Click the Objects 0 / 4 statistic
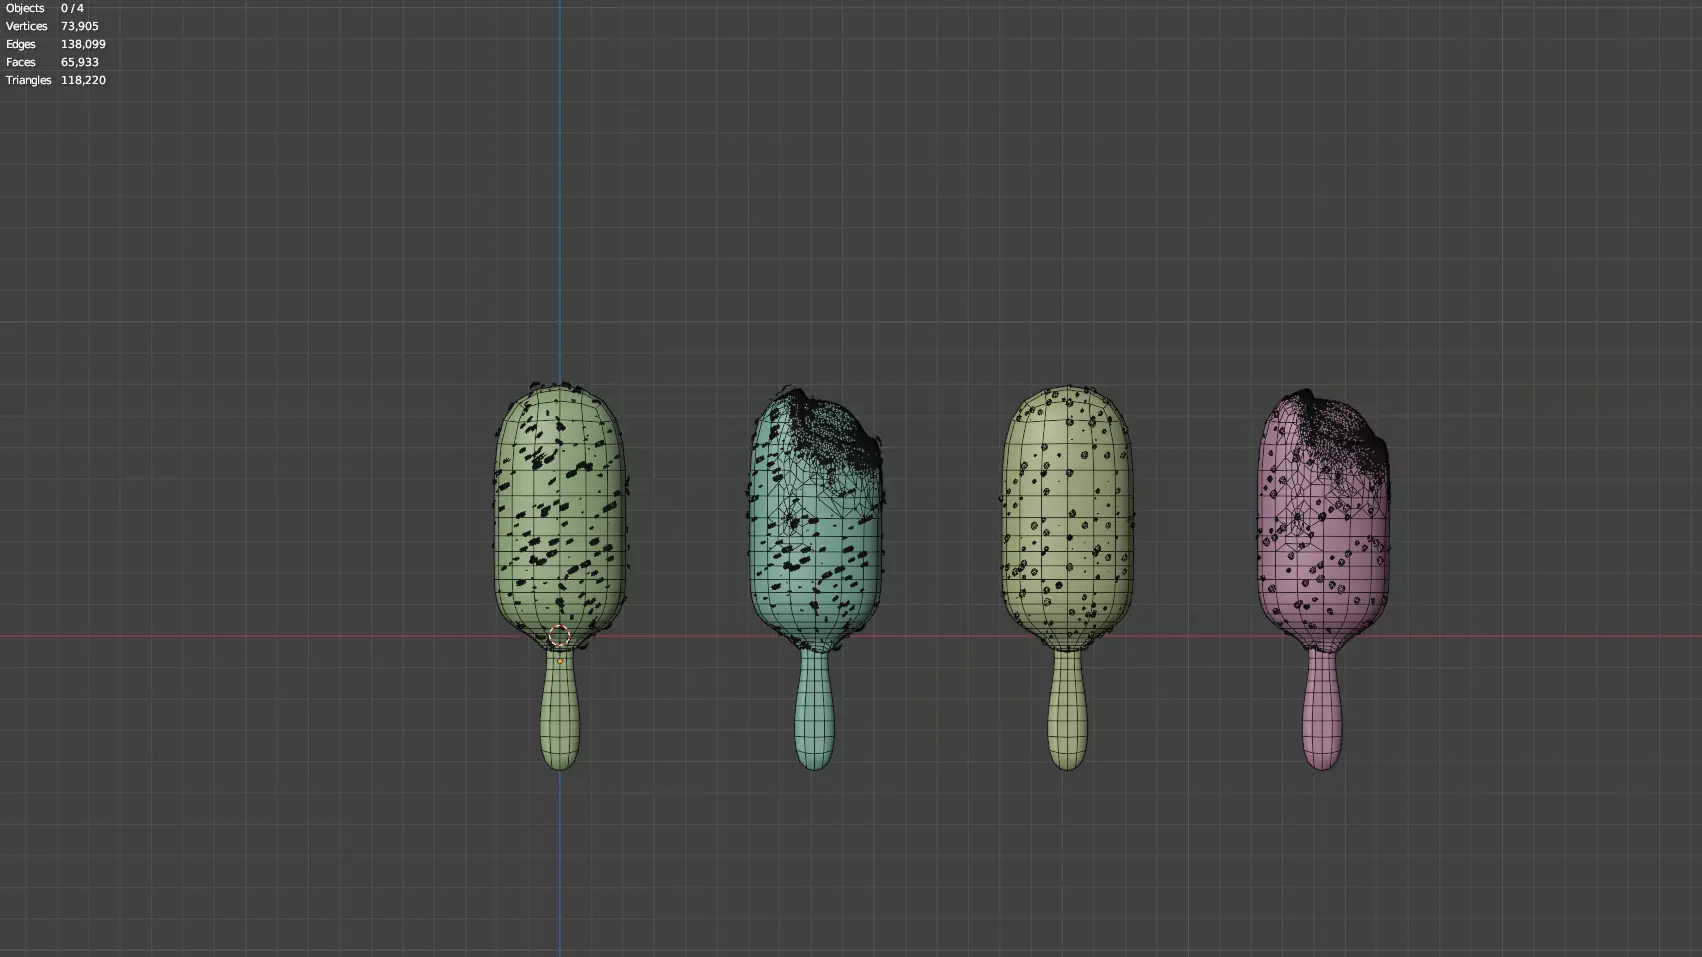Image resolution: width=1702 pixels, height=957 pixels. click(x=45, y=8)
